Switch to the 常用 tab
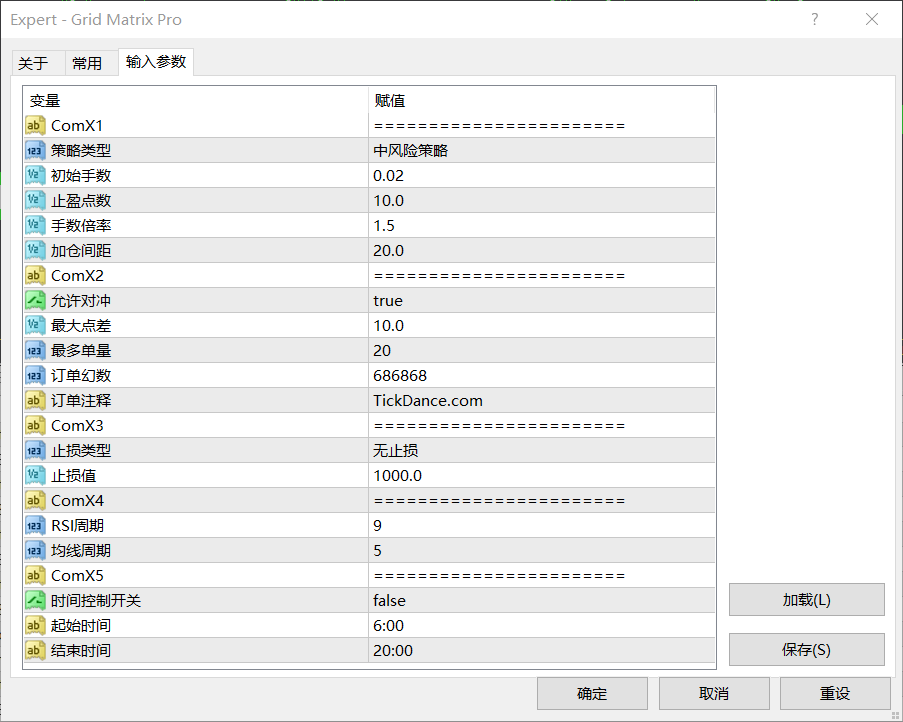903x722 pixels. click(x=87, y=63)
